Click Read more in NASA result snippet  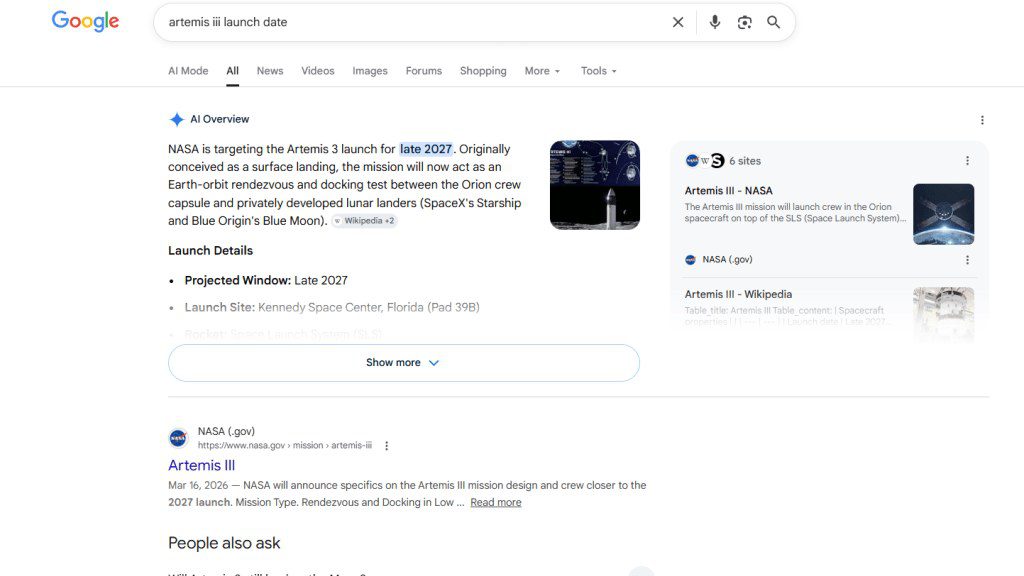click(496, 502)
